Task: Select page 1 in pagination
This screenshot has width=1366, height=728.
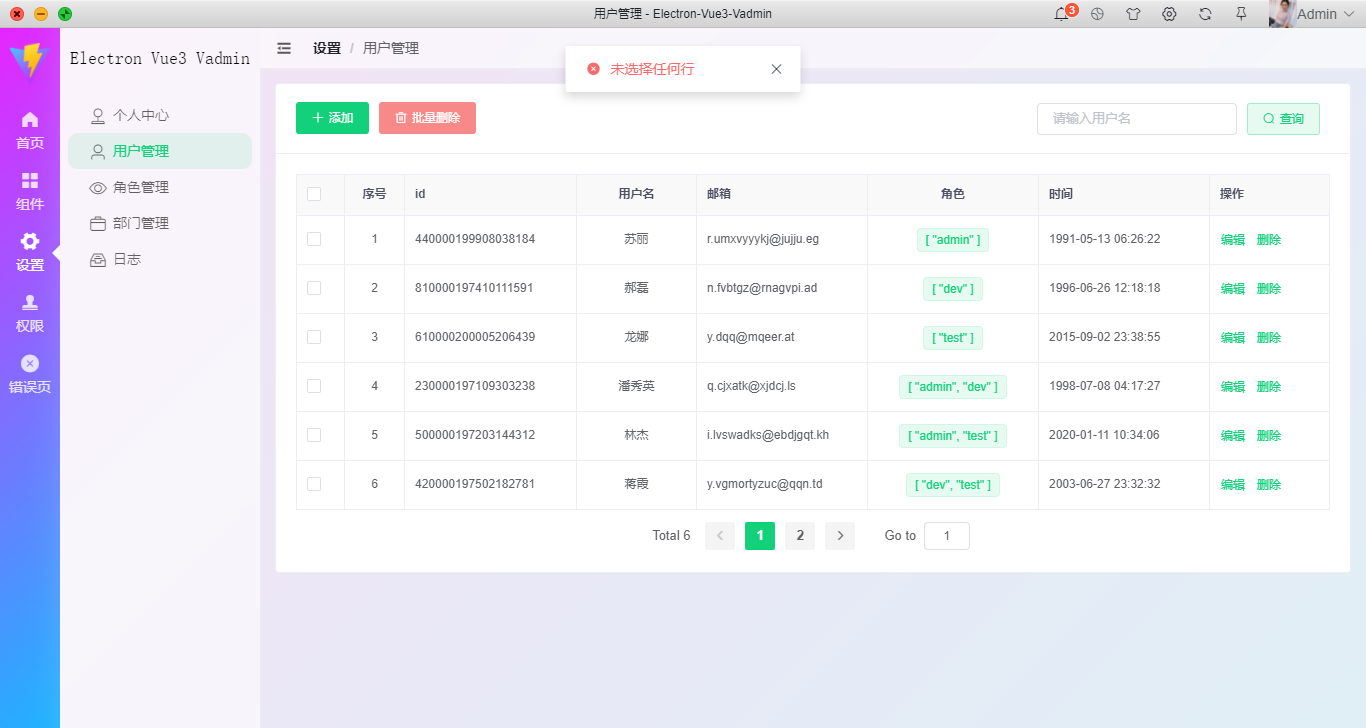Action: [x=760, y=536]
